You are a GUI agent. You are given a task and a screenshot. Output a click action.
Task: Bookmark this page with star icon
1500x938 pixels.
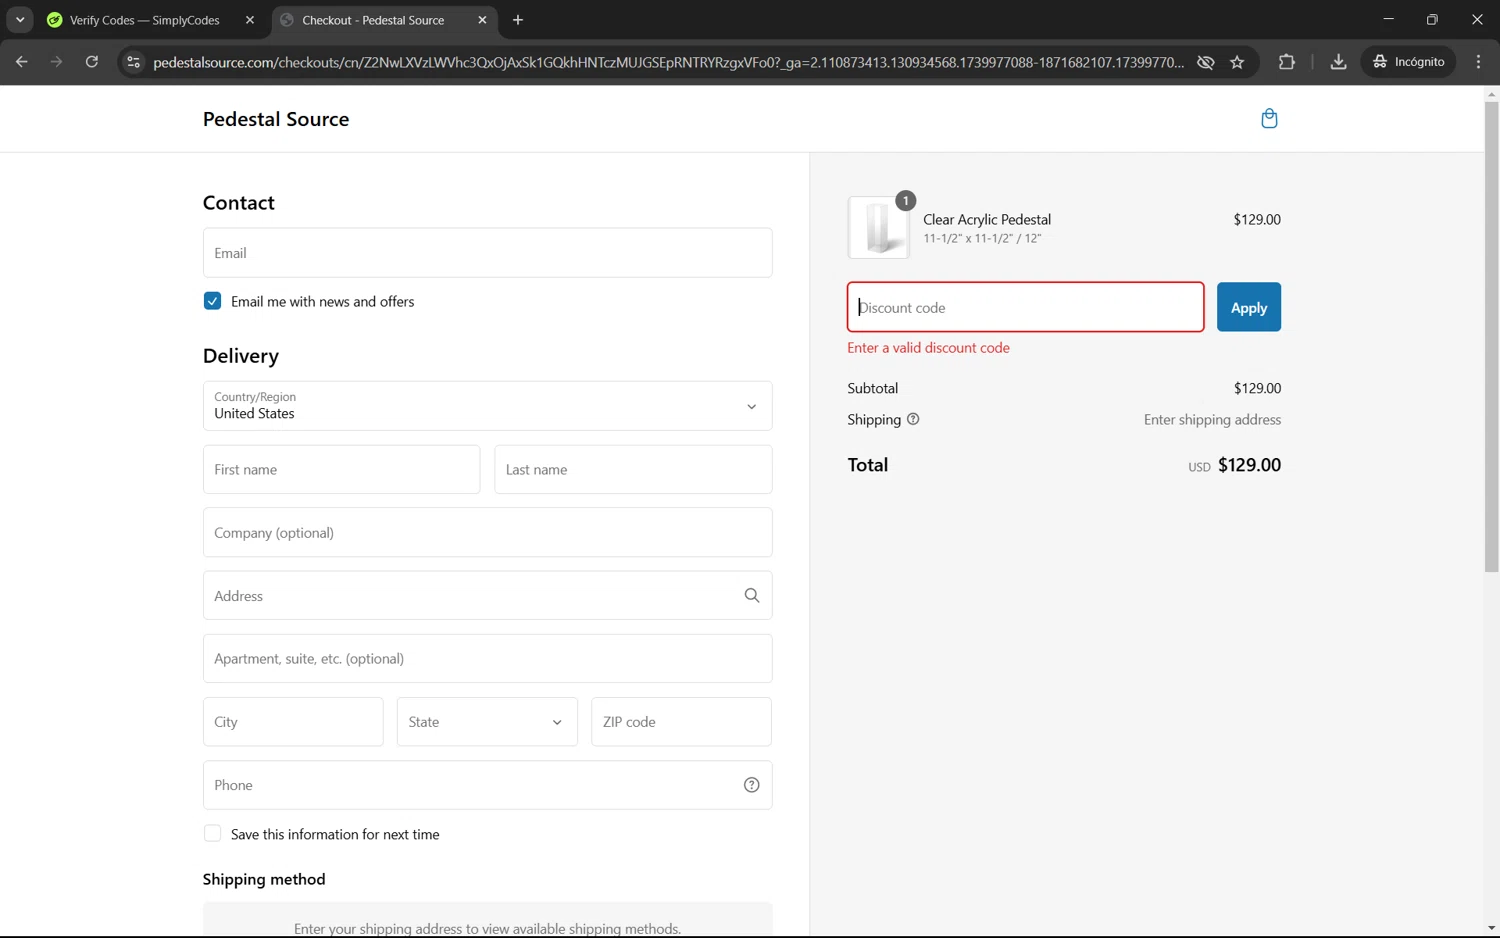click(1237, 62)
